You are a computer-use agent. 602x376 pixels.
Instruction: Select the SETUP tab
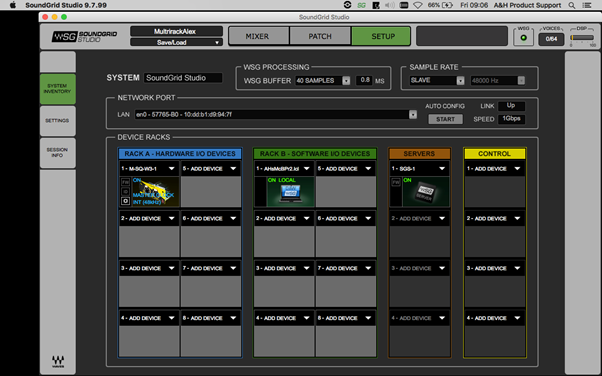pyautogui.click(x=381, y=36)
